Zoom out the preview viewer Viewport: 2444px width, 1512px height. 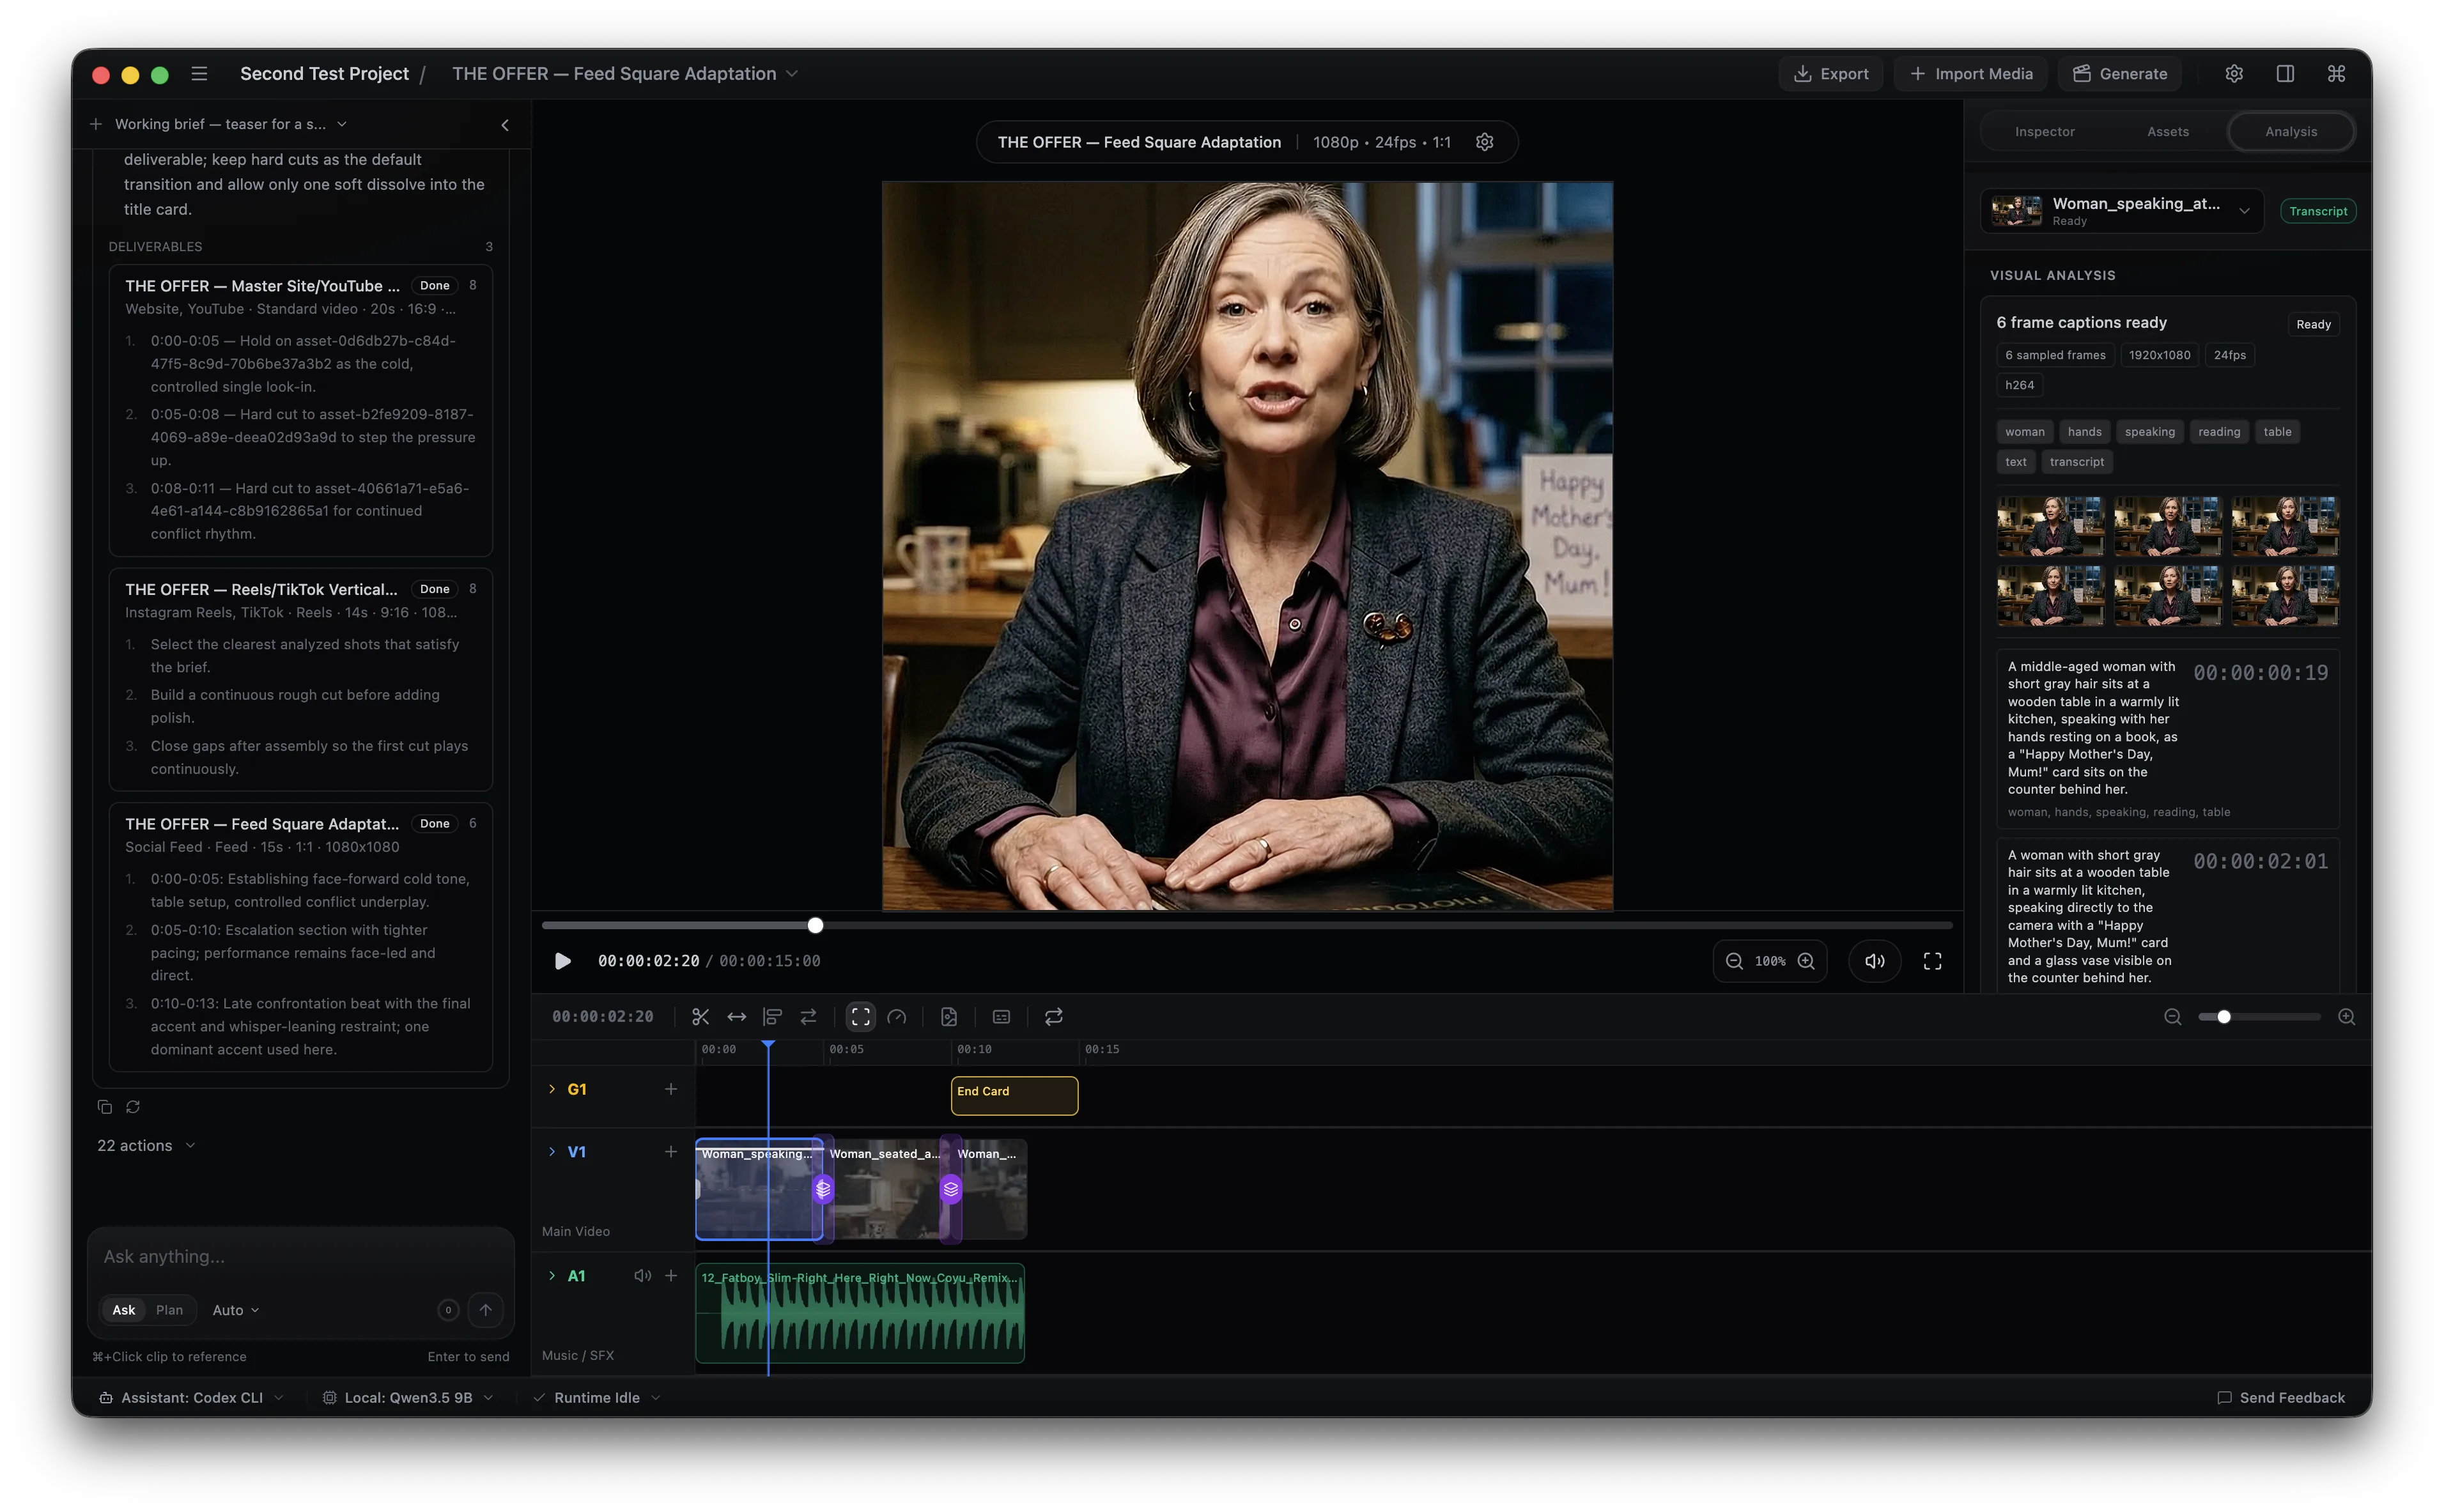(x=1734, y=961)
